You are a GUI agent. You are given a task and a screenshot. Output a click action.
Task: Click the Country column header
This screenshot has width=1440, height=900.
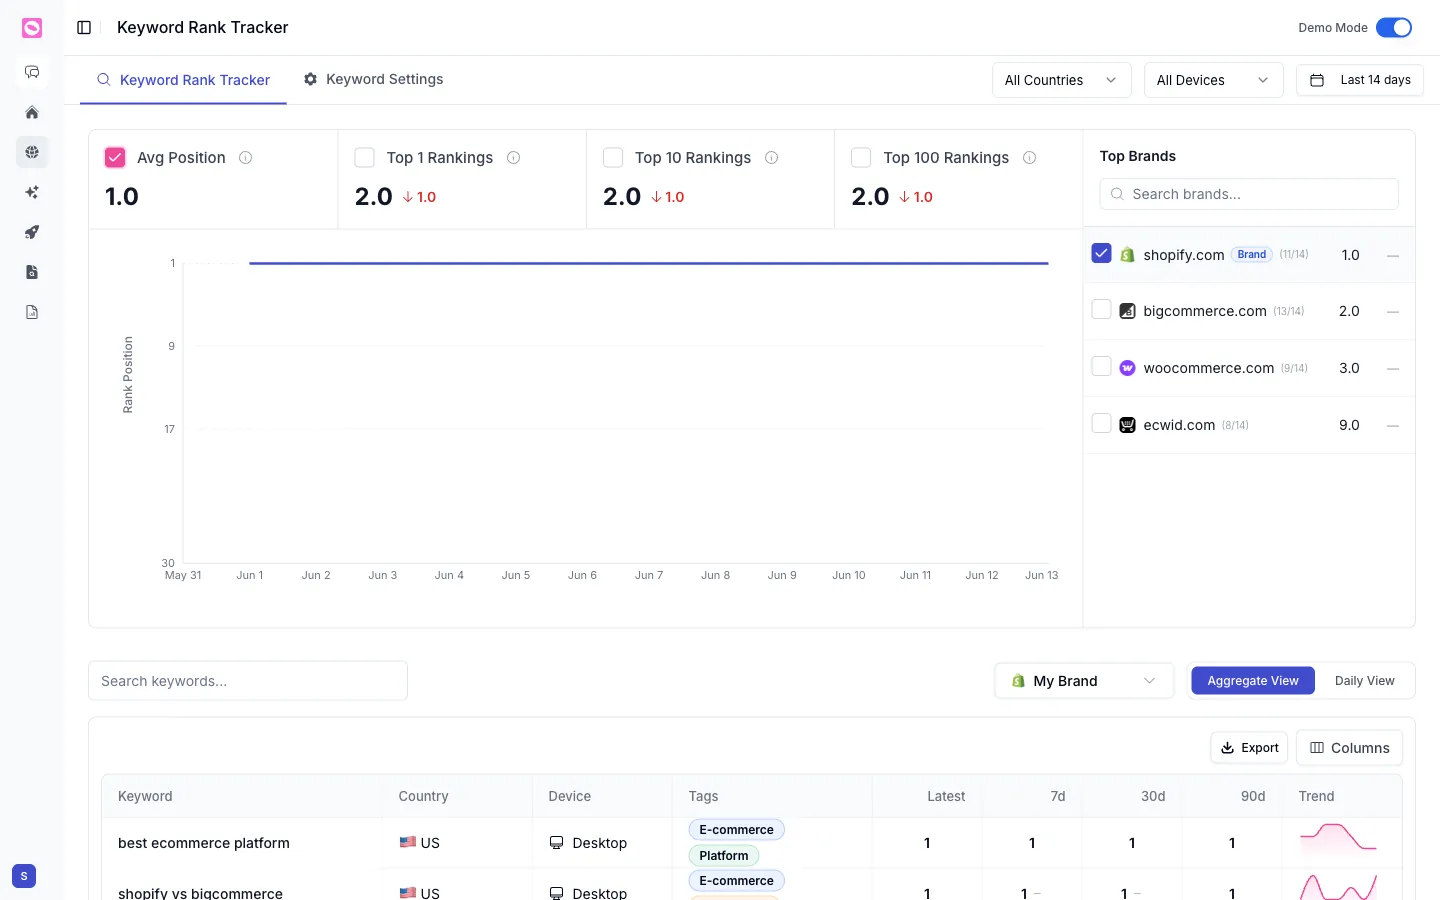click(x=424, y=797)
